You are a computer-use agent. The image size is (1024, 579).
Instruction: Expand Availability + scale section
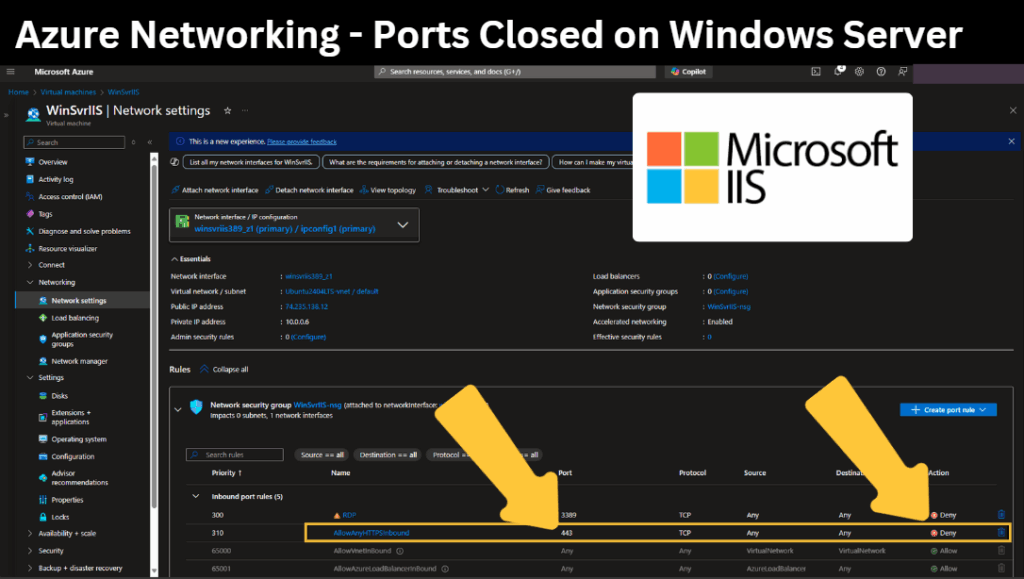pyautogui.click(x=30, y=533)
